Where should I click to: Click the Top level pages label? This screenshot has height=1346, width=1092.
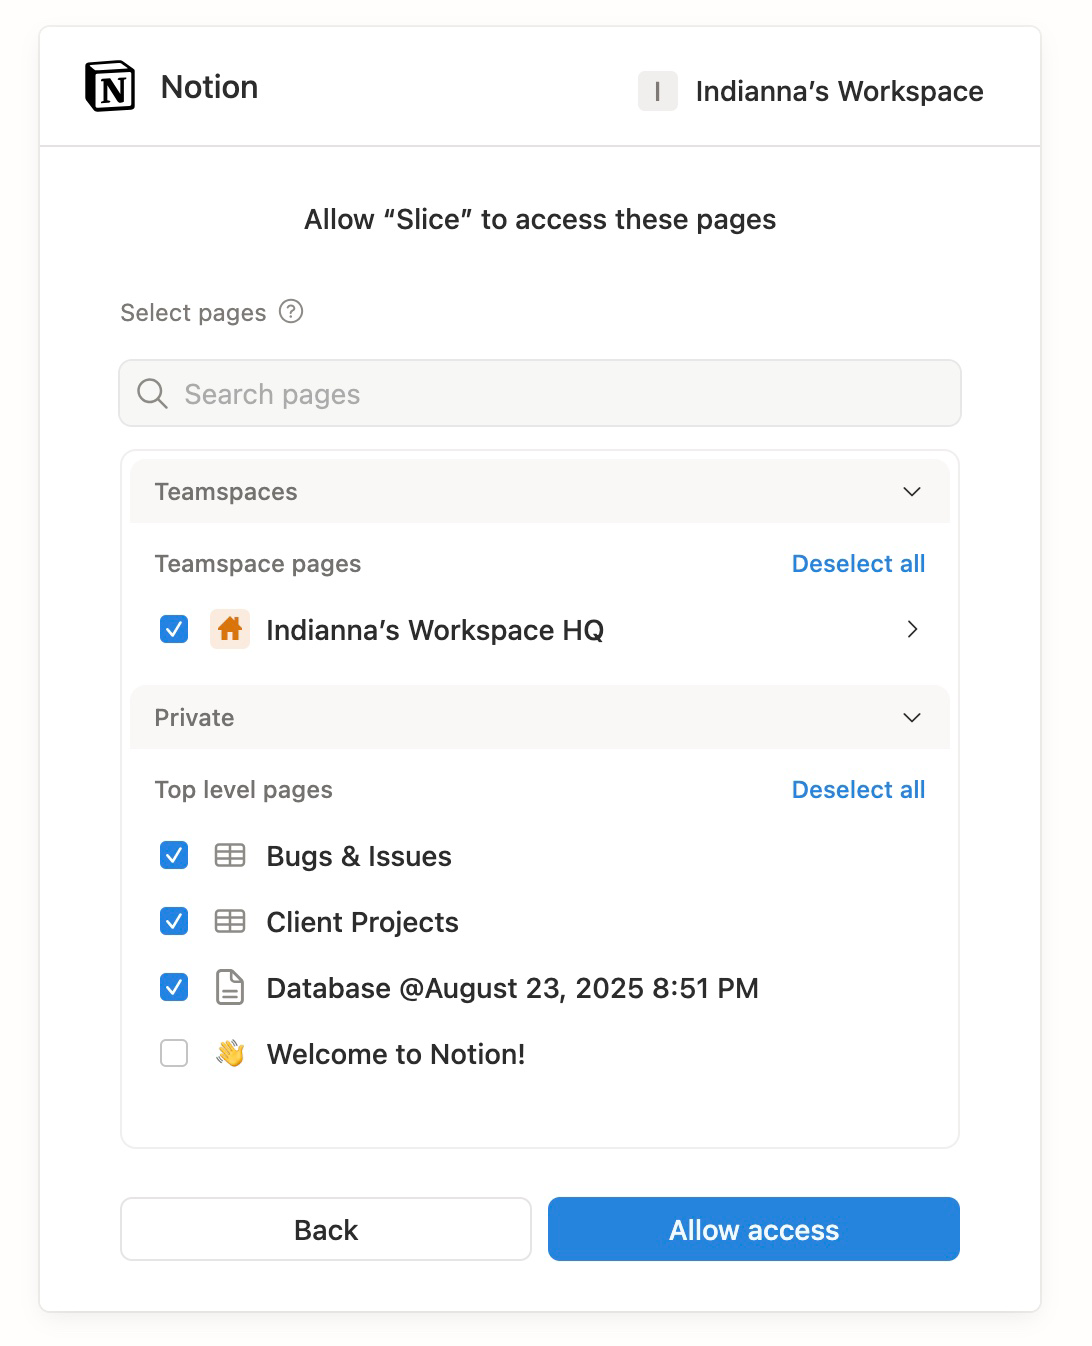click(243, 790)
